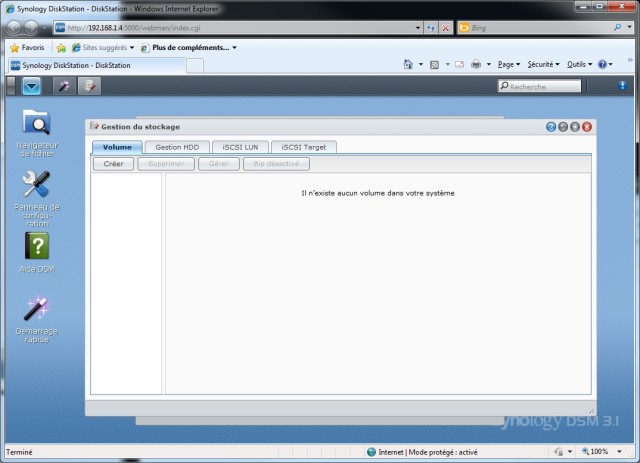Viewport: 640px width, 463px height.
Task: Select the Synology DiskStation browser tab
Action: [97, 65]
